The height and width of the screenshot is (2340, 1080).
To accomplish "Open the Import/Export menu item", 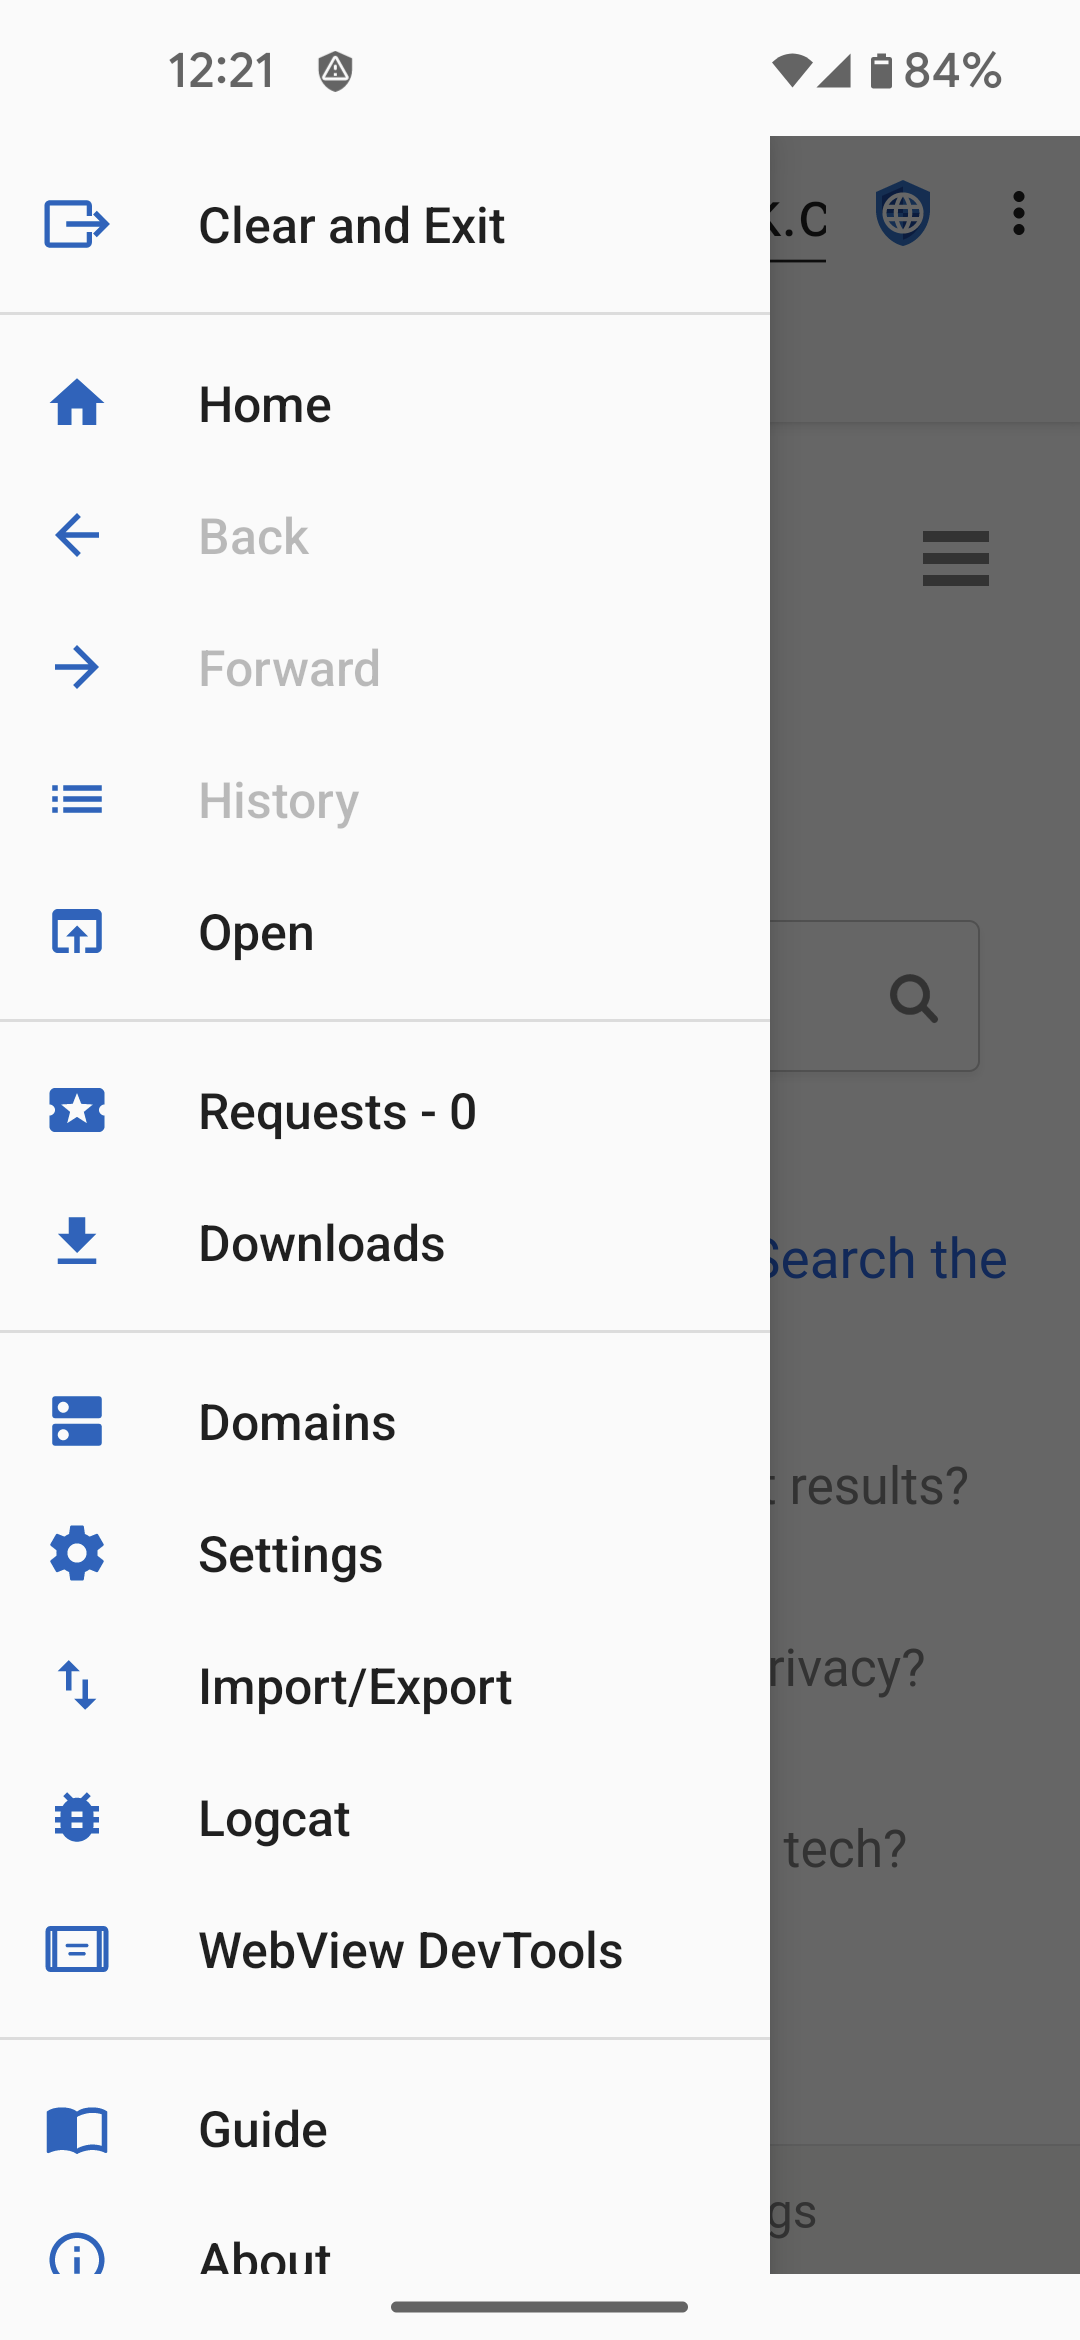I will tap(355, 1686).
